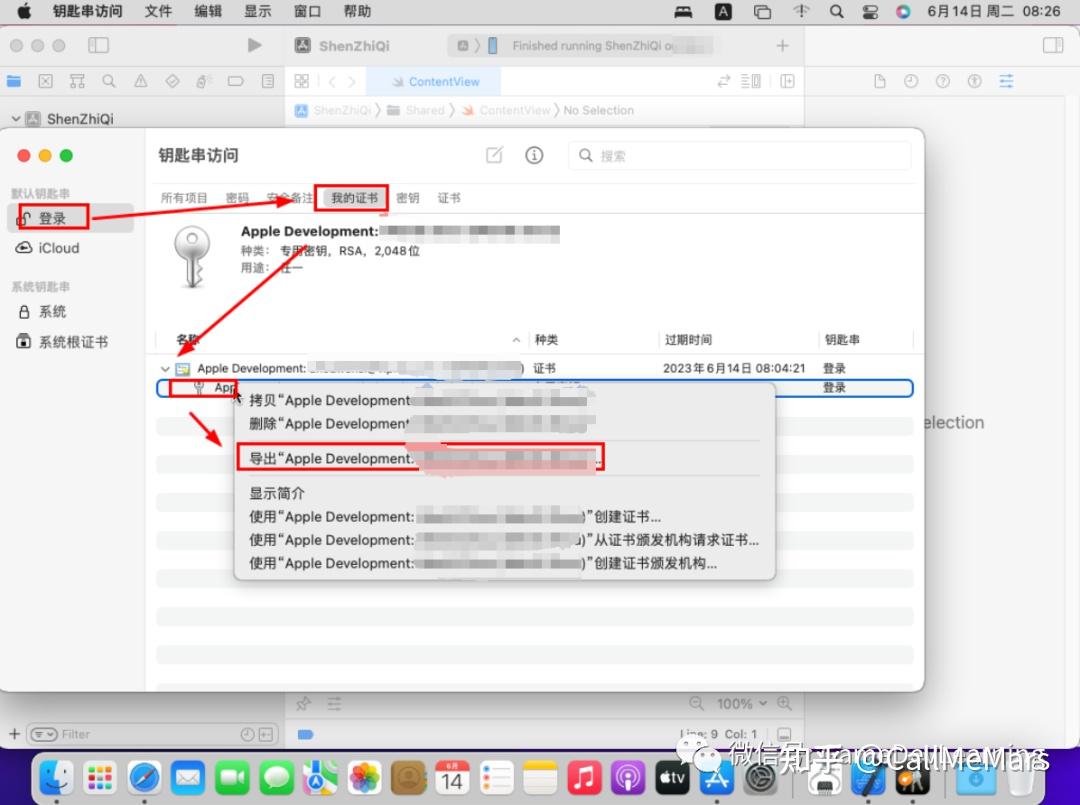Choose the 从证书颁发机构请求证书... menu item

coord(504,540)
